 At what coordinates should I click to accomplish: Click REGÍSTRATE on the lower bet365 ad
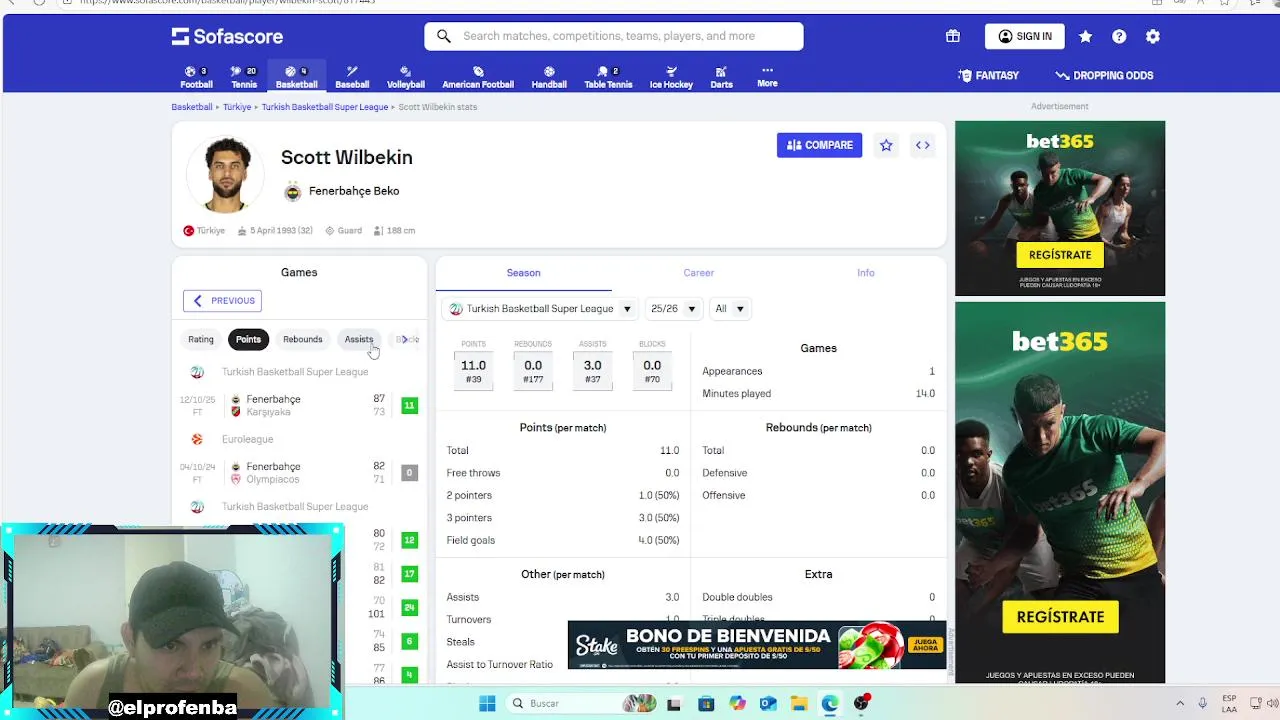1060,617
